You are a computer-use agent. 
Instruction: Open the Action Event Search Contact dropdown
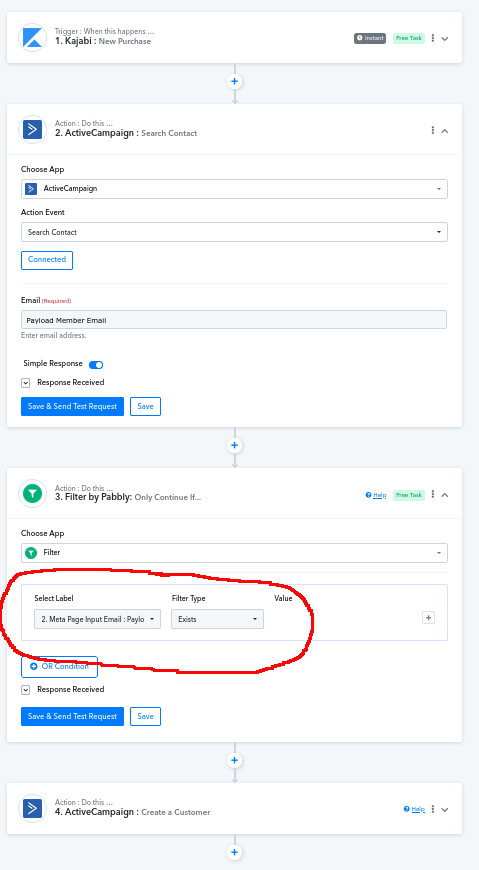click(x=234, y=232)
